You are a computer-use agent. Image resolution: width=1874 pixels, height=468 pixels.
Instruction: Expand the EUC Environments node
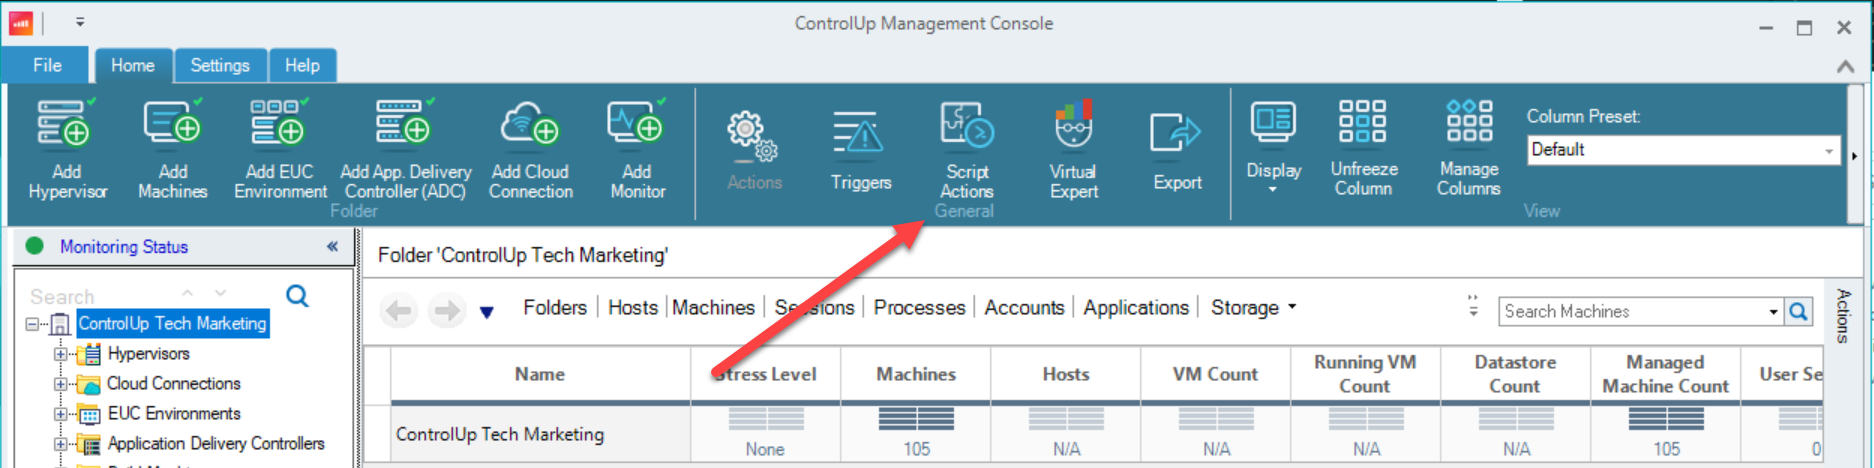60,414
